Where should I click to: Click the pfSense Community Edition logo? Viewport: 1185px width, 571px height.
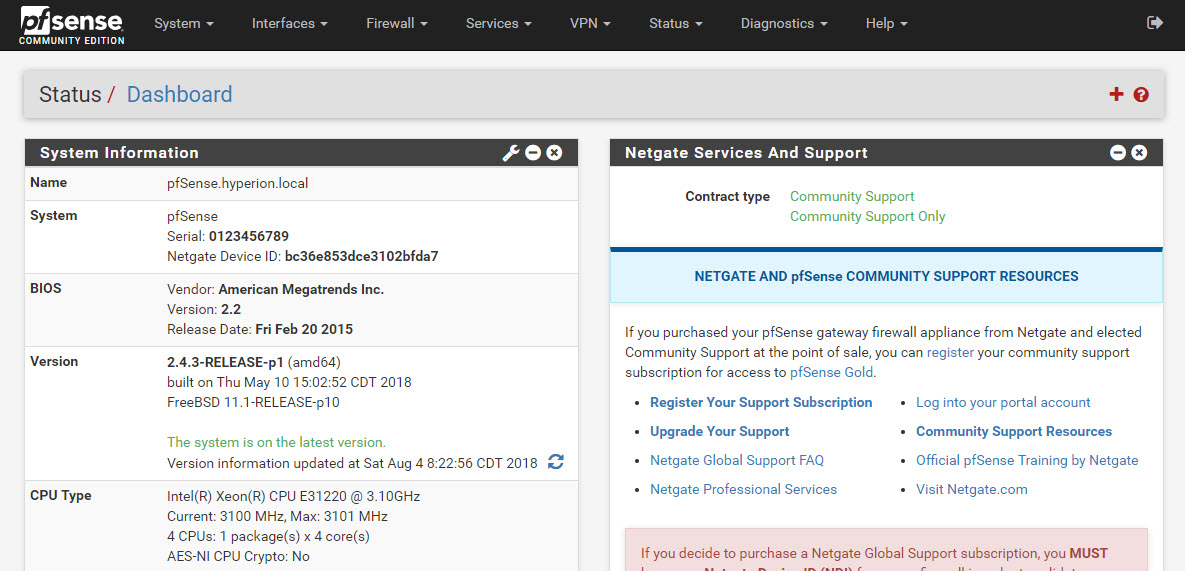click(x=73, y=25)
